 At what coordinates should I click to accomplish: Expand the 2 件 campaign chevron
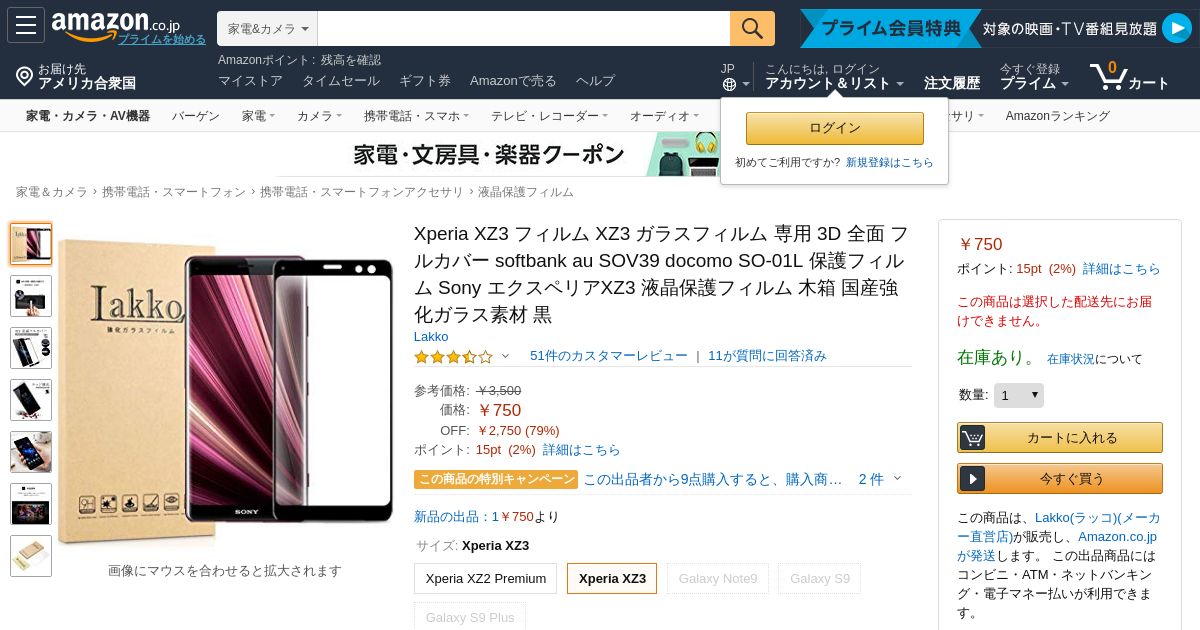click(897, 479)
